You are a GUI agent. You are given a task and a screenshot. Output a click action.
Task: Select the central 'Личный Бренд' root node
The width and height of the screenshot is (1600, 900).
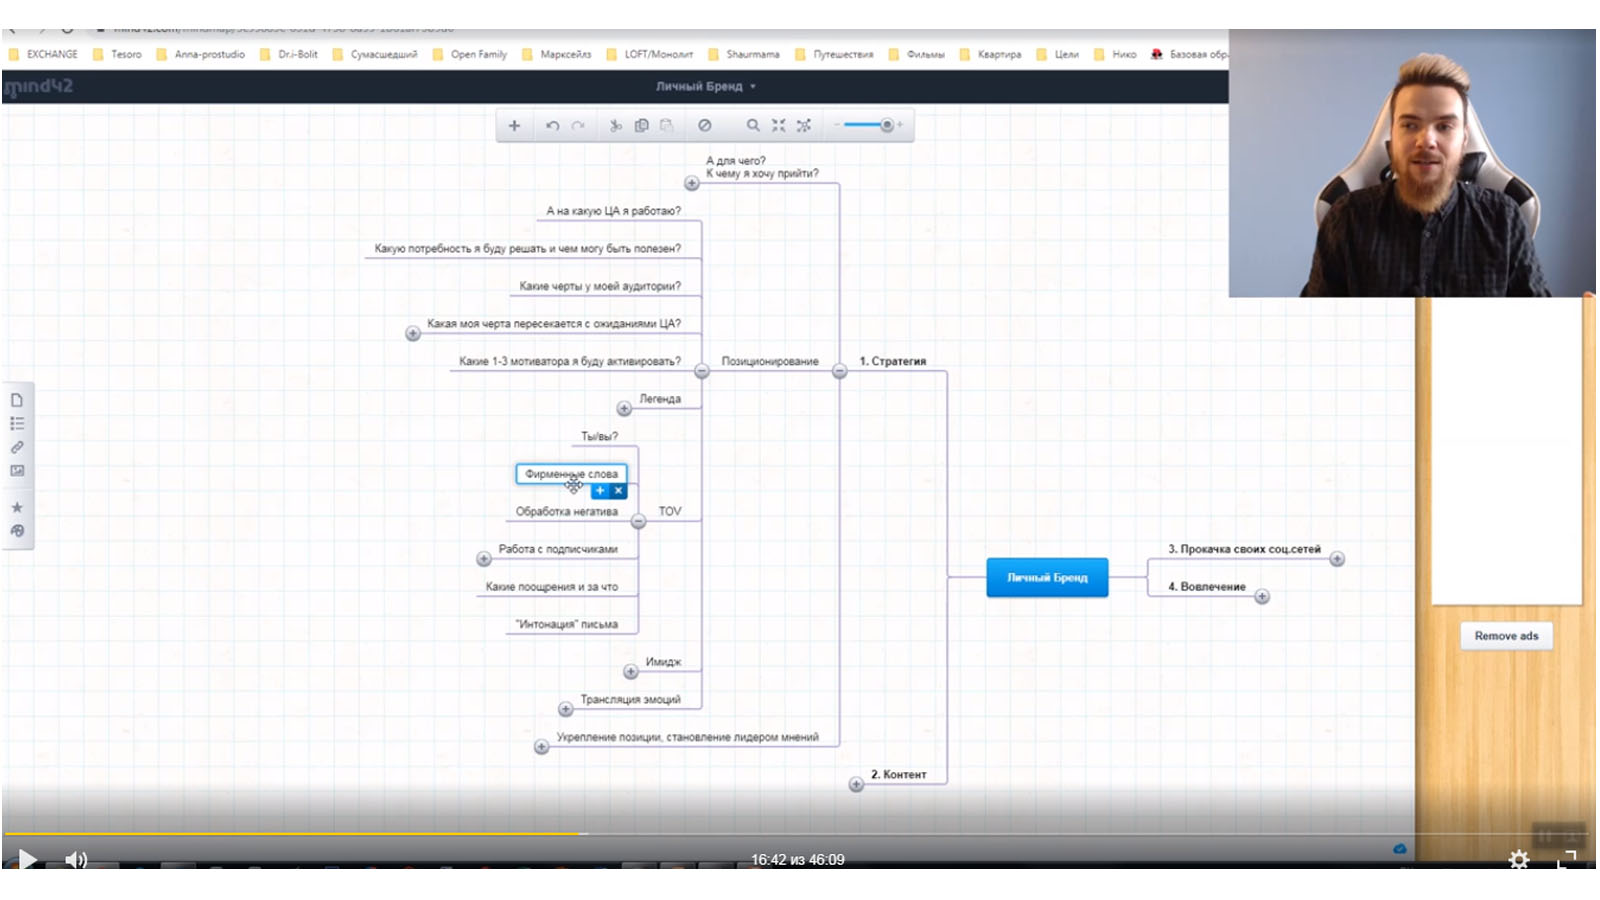pyautogui.click(x=1047, y=578)
